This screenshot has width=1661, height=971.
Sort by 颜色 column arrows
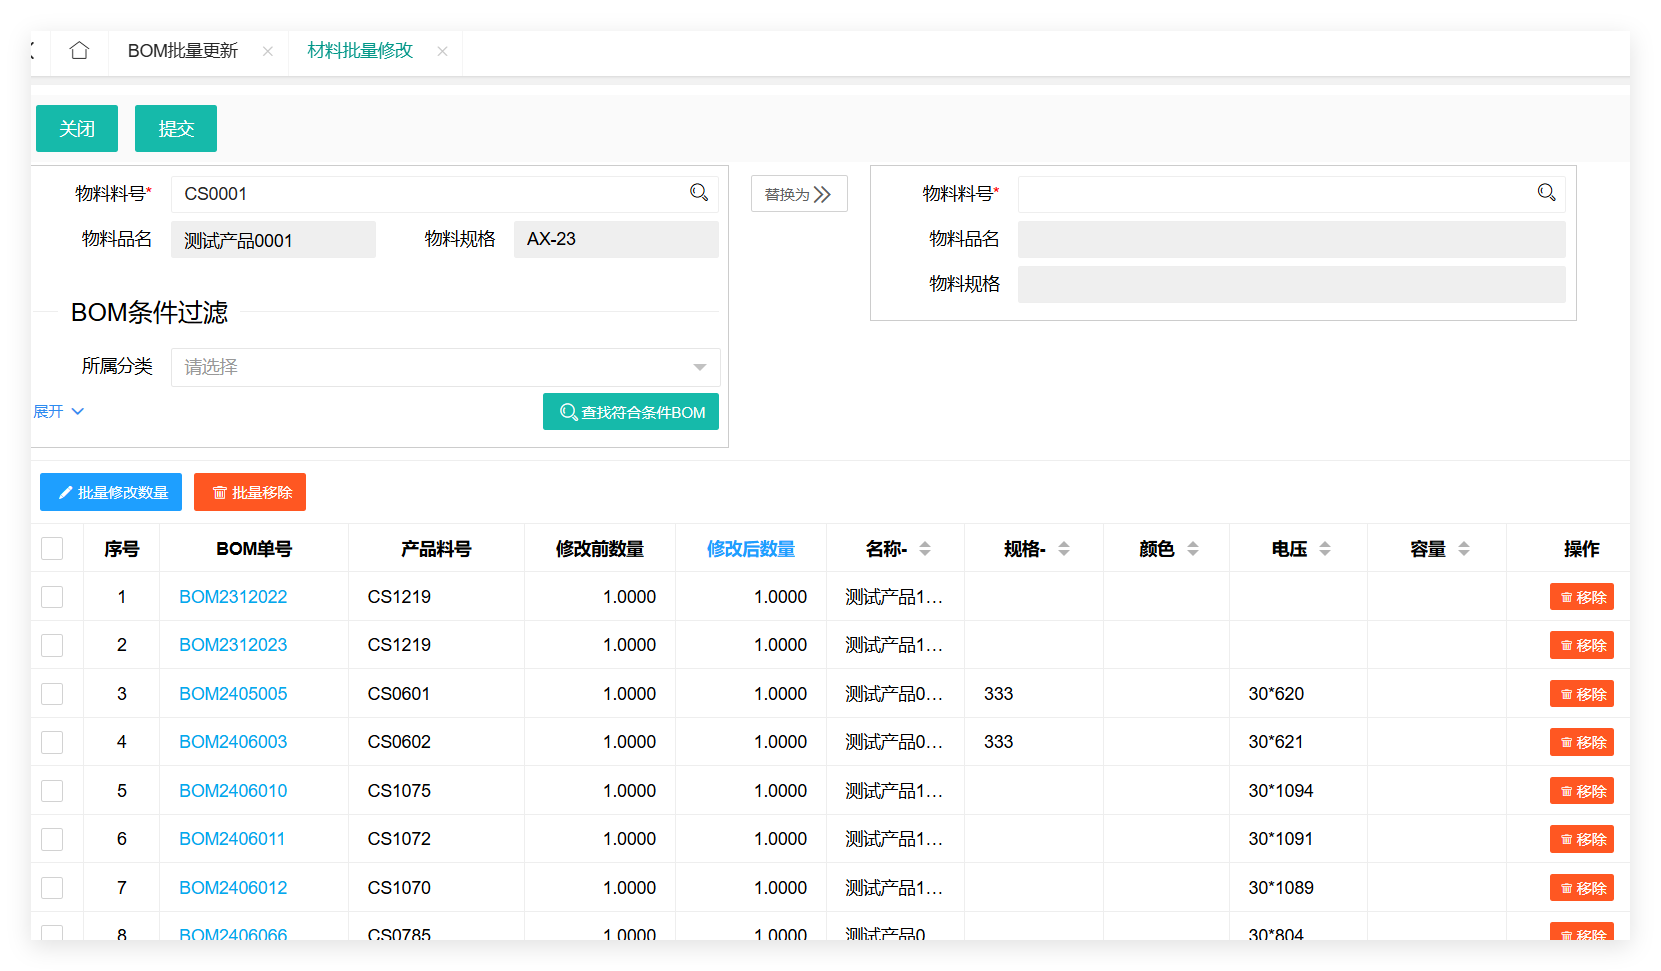pyautogui.click(x=1193, y=549)
